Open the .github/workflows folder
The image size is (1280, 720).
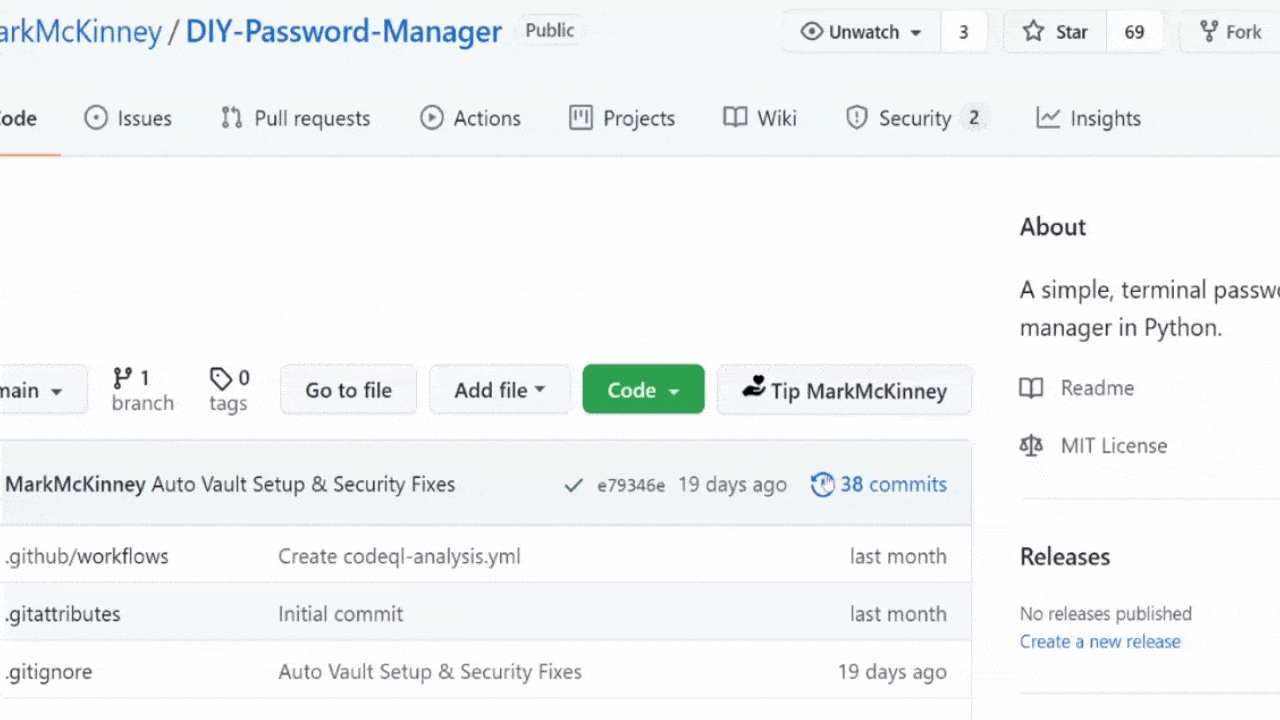(x=87, y=556)
